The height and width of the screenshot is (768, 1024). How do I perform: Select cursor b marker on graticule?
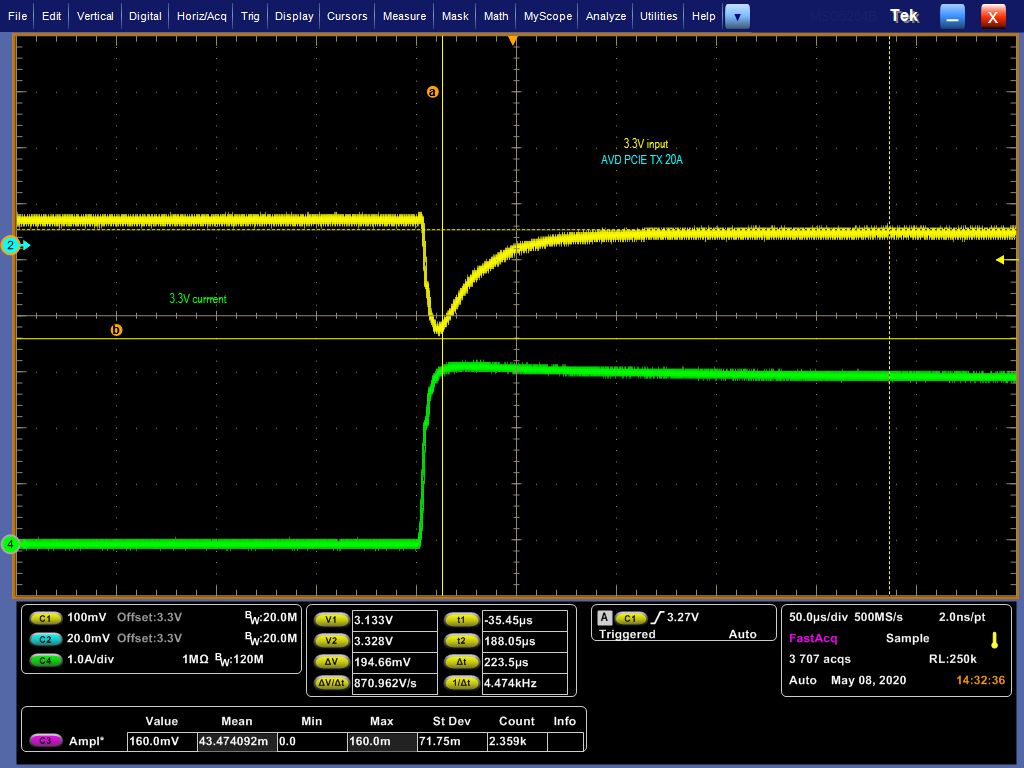[x=116, y=330]
